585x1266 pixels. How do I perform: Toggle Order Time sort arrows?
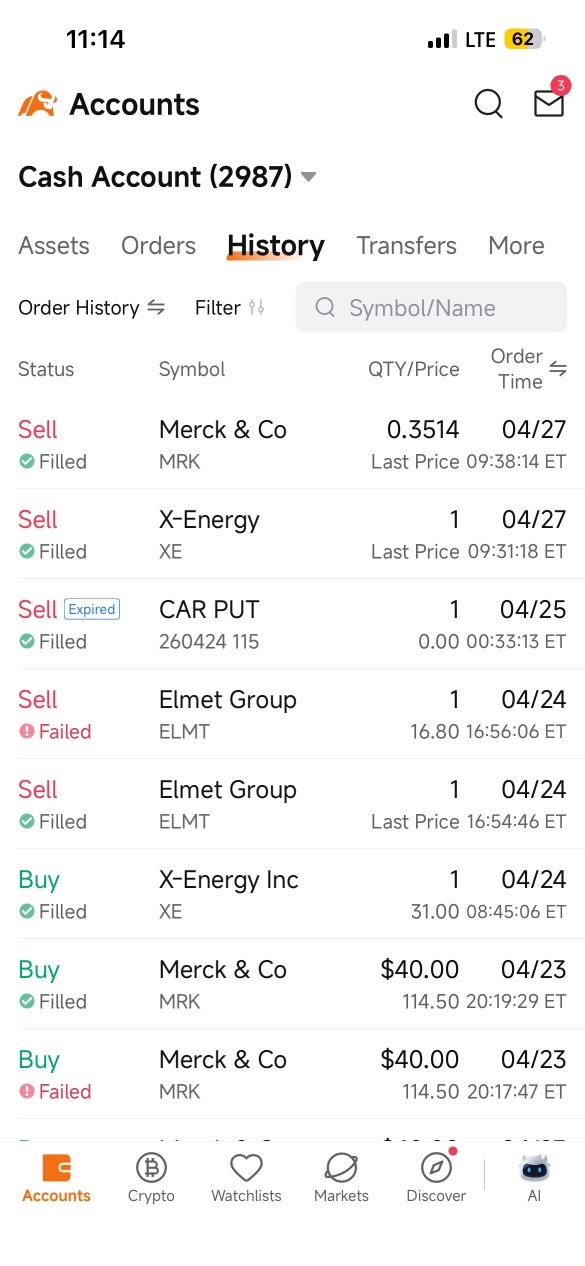coord(558,369)
